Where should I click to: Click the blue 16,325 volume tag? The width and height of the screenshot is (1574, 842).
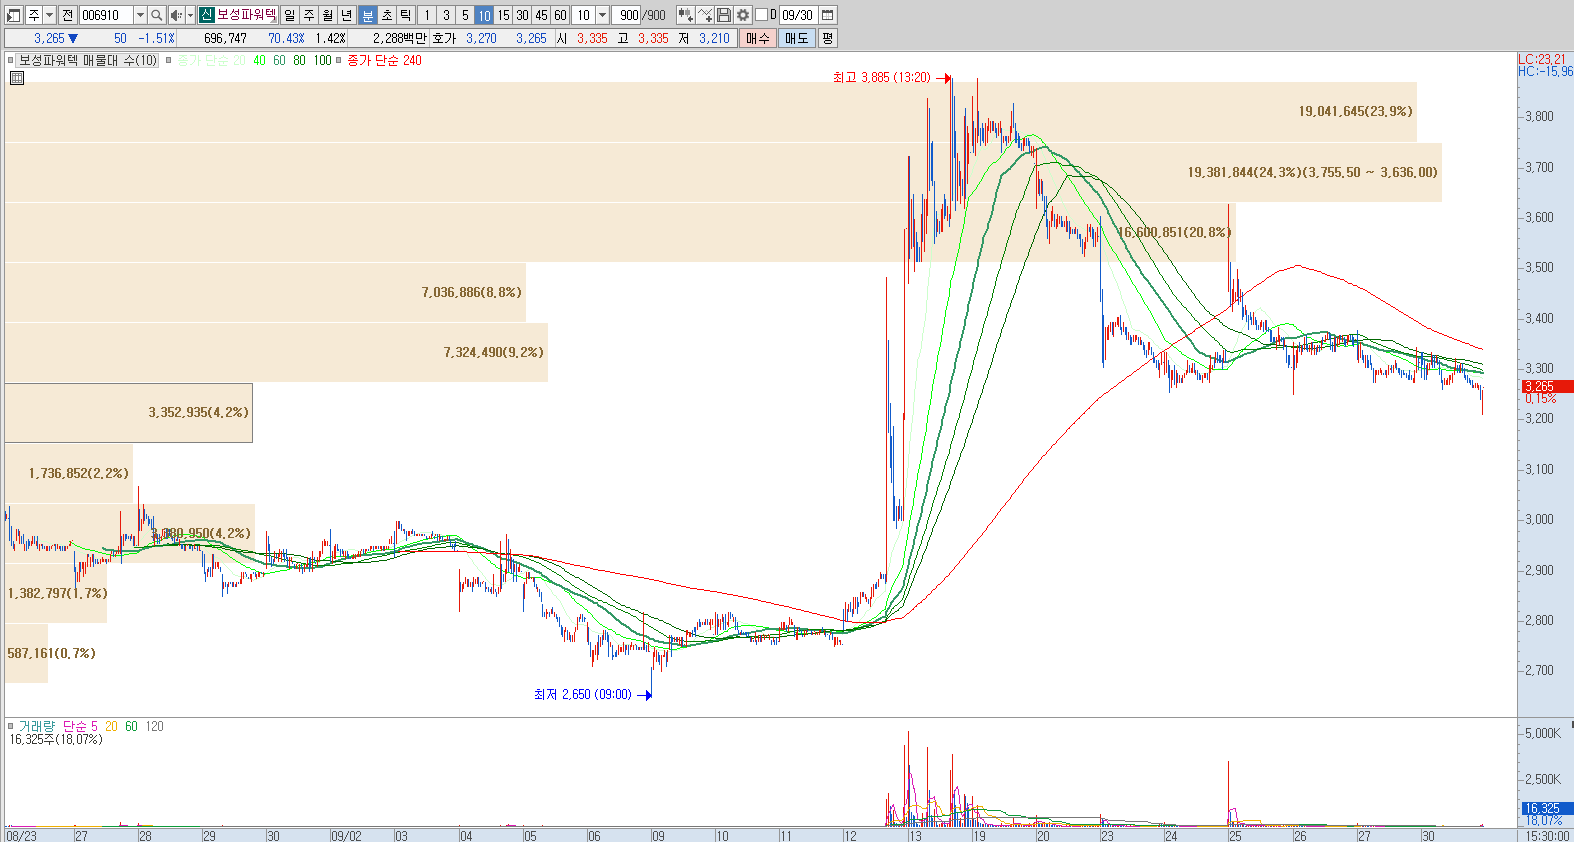(1546, 808)
